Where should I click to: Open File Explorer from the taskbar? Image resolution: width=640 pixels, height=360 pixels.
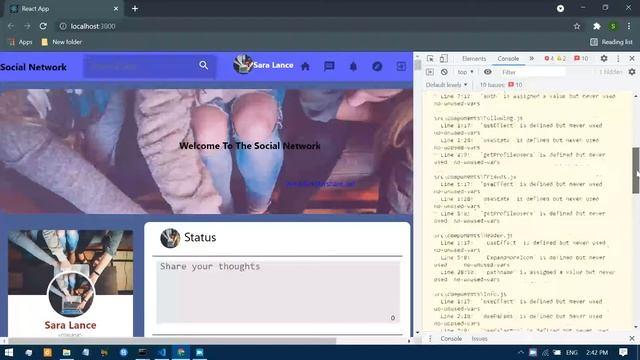tap(67, 352)
